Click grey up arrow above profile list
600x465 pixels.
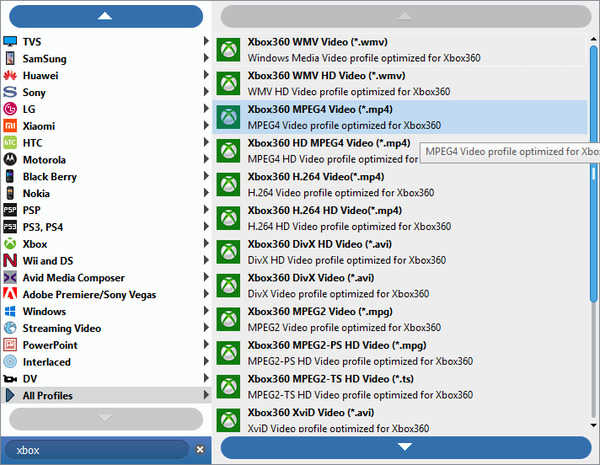pyautogui.click(x=406, y=16)
